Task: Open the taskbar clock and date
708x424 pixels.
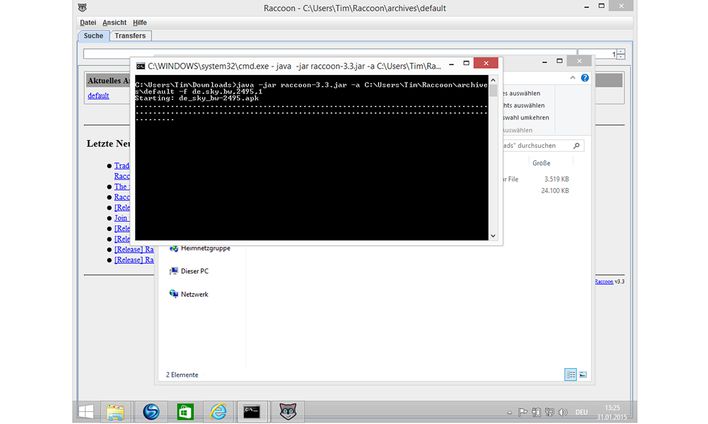Action: click(x=613, y=412)
